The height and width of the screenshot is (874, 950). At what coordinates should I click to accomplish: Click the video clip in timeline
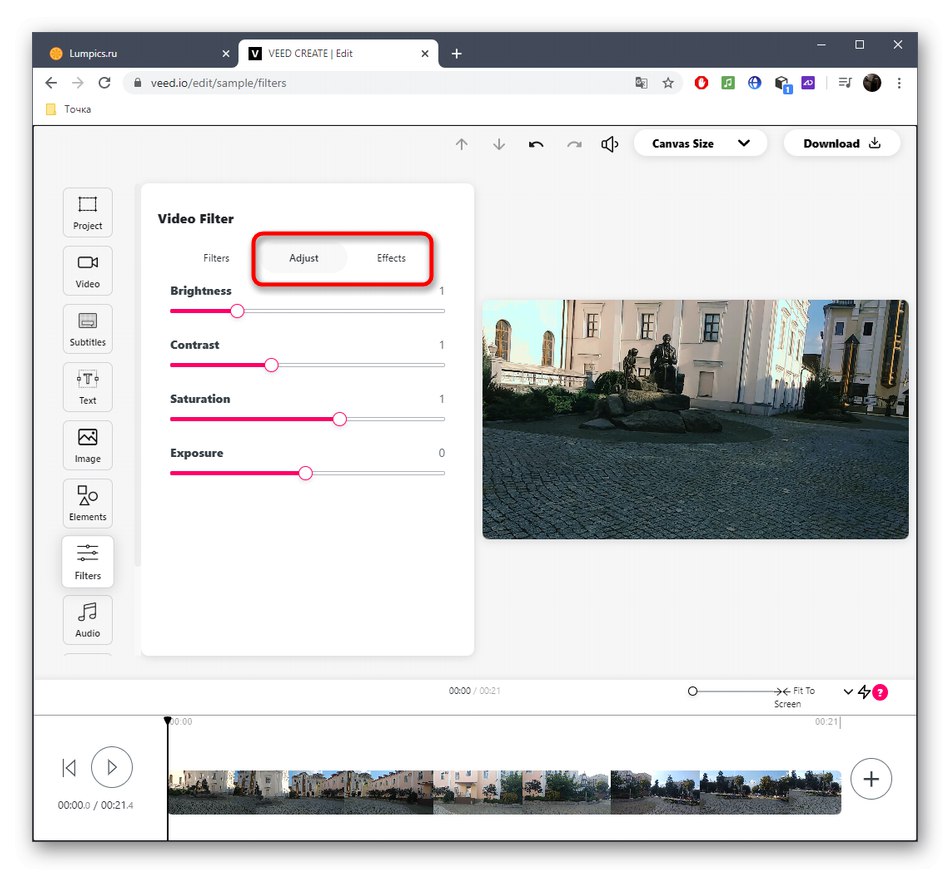tap(504, 792)
